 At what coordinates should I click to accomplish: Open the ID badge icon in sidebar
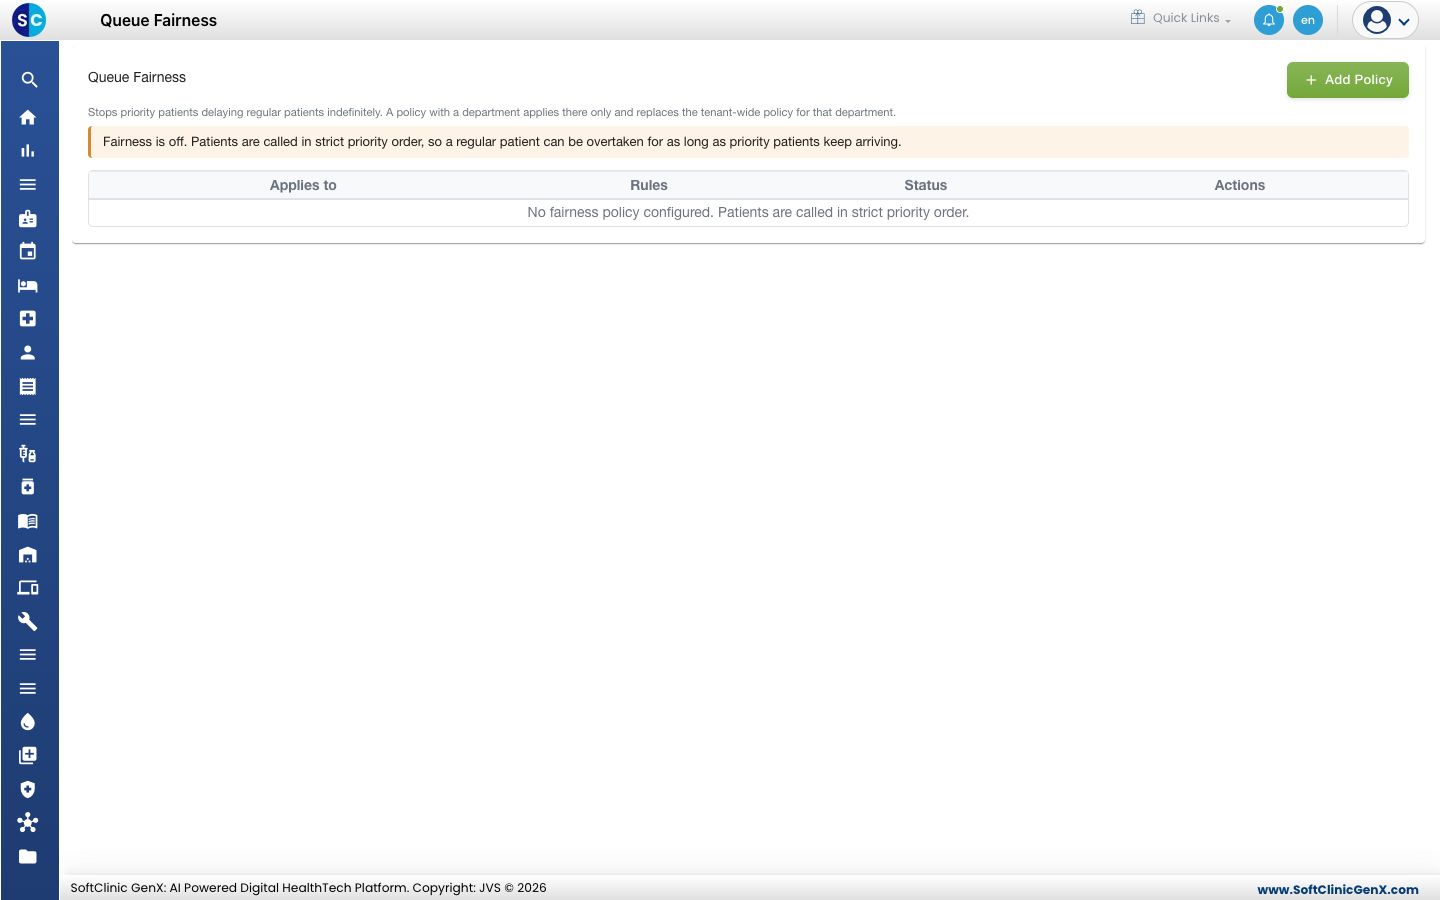(28, 218)
